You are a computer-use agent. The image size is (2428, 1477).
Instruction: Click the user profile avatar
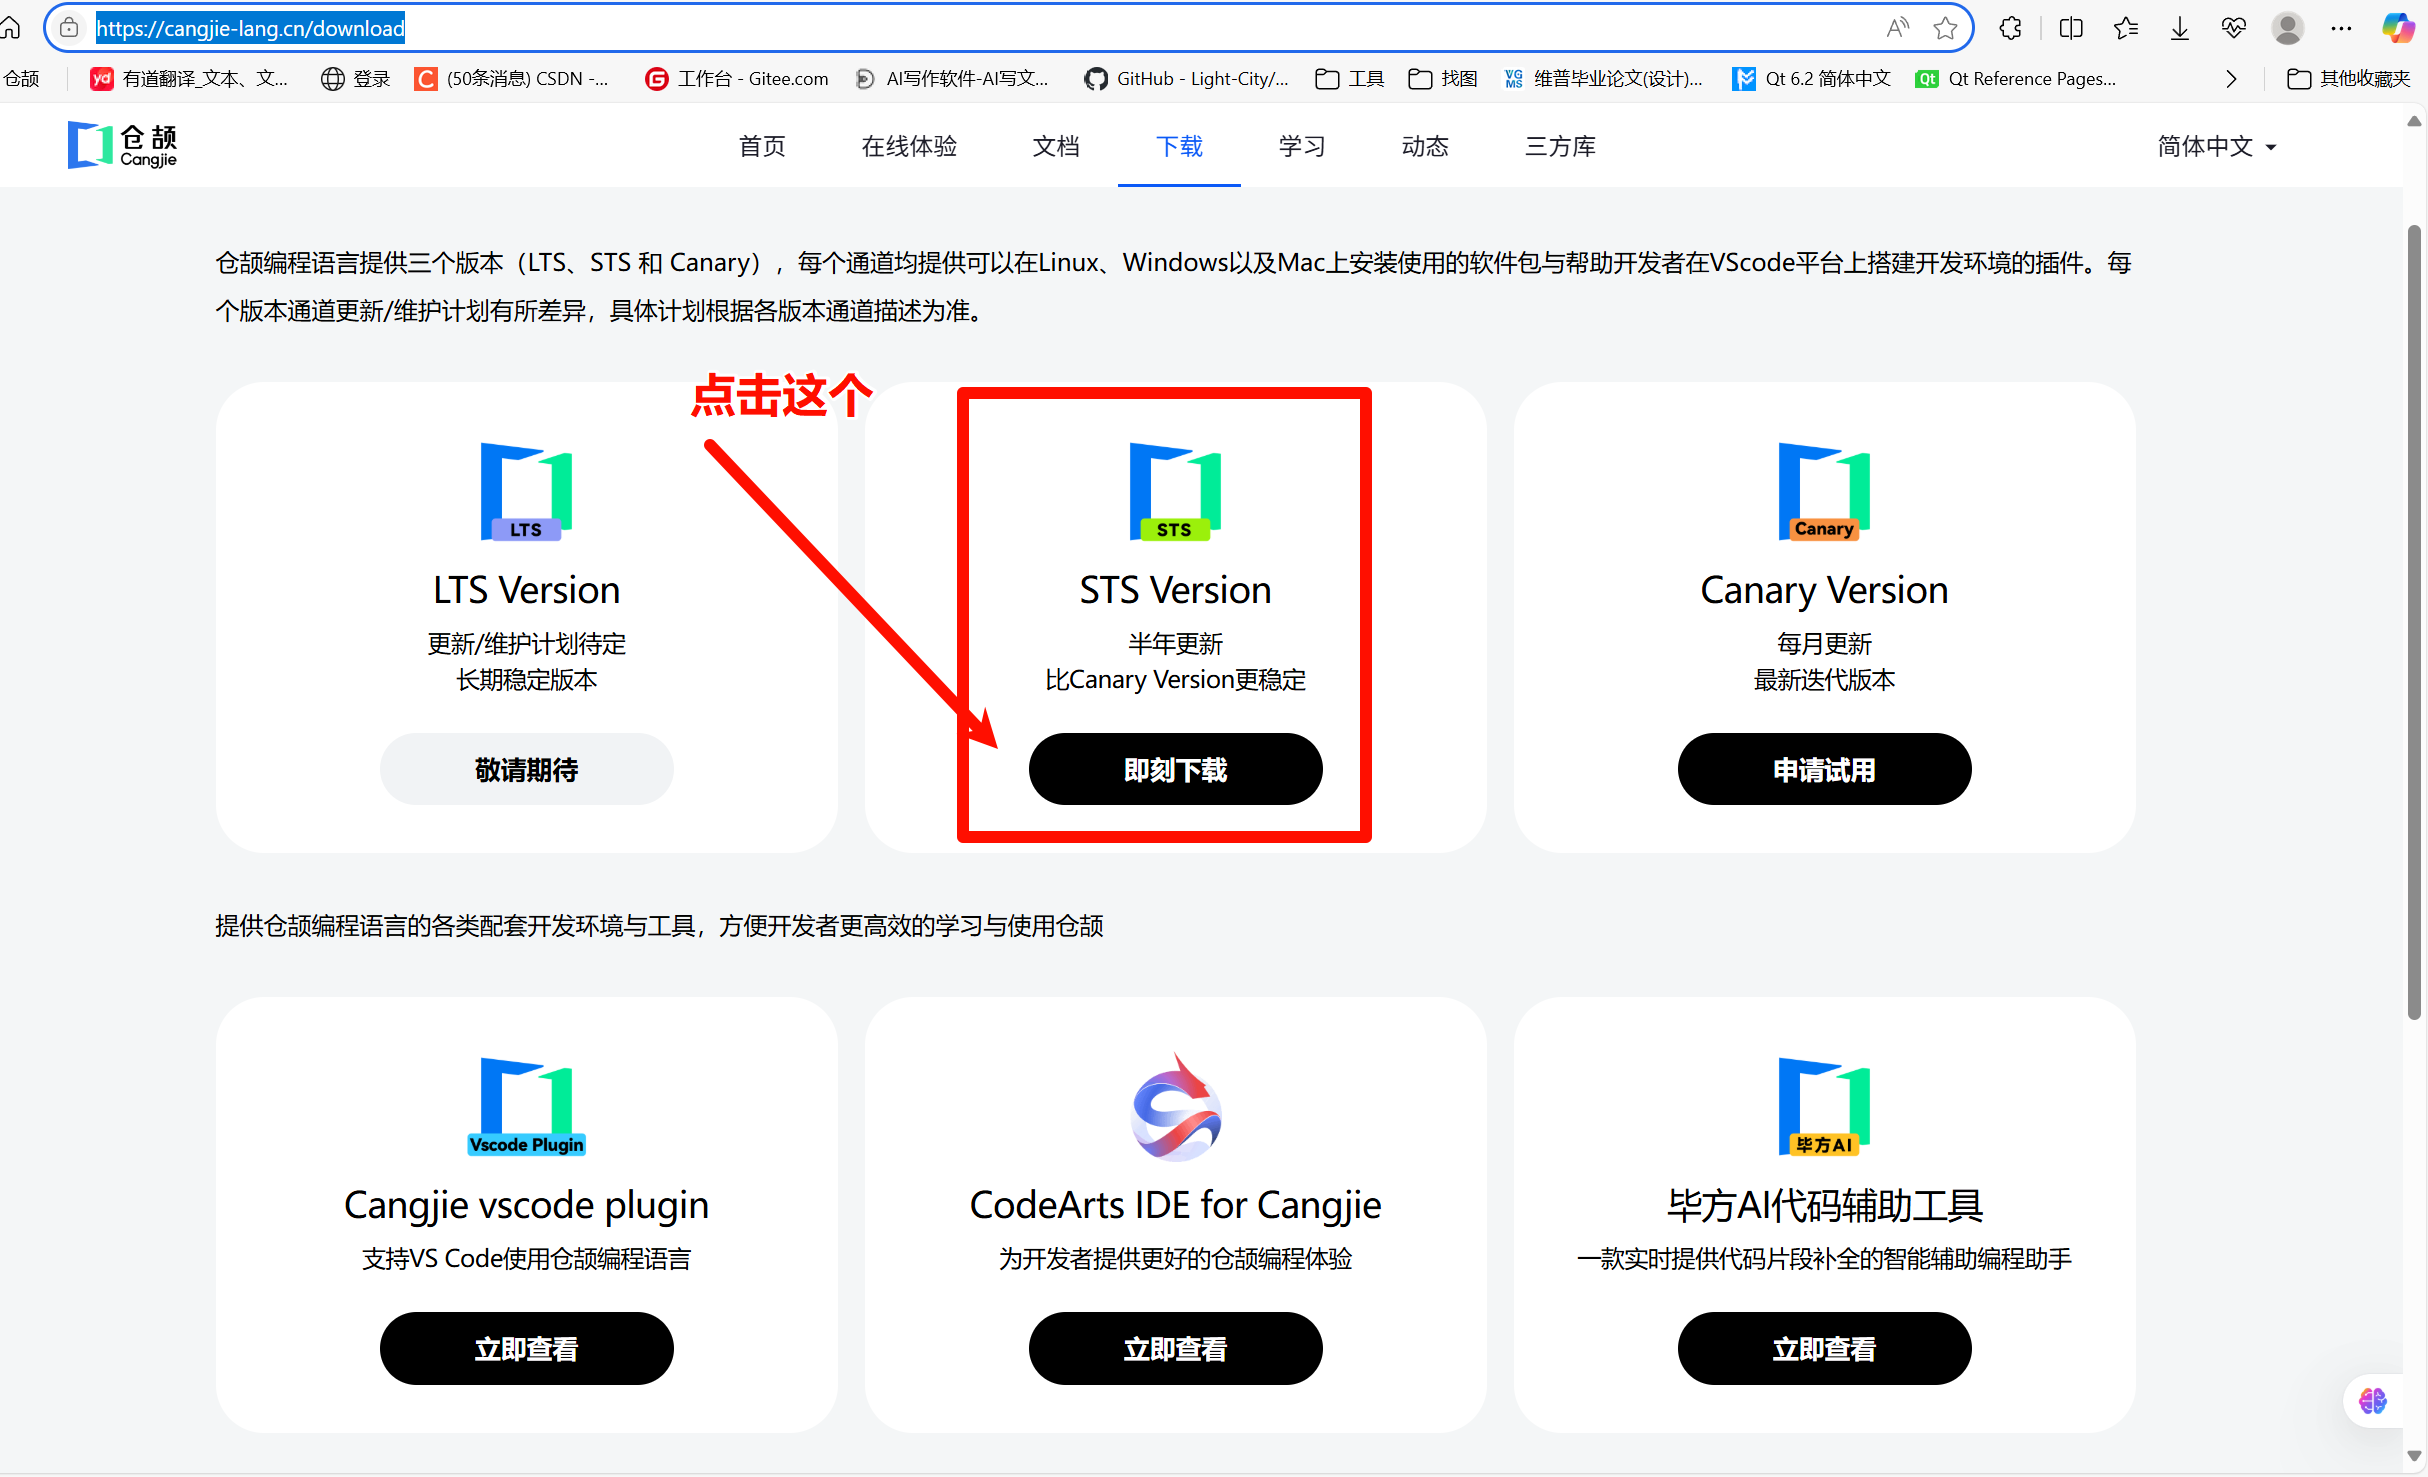[x=2287, y=28]
